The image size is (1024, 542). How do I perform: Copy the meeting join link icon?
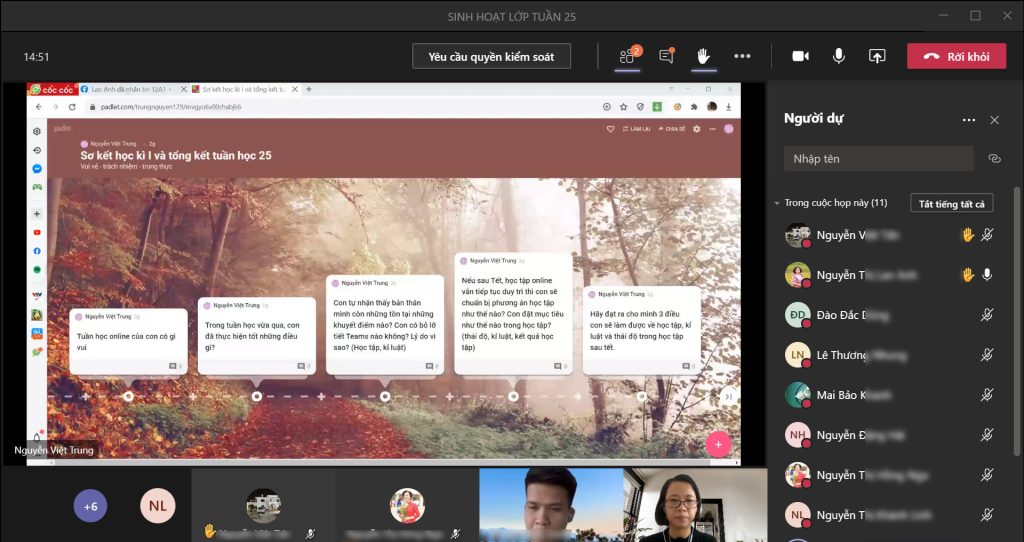click(994, 158)
